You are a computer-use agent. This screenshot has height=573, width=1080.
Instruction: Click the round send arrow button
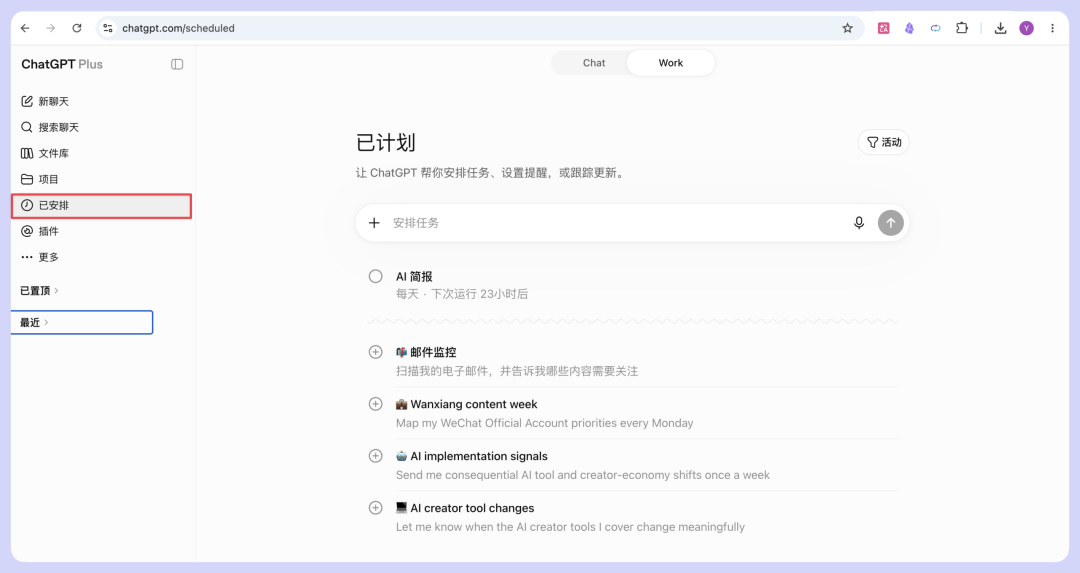(891, 223)
